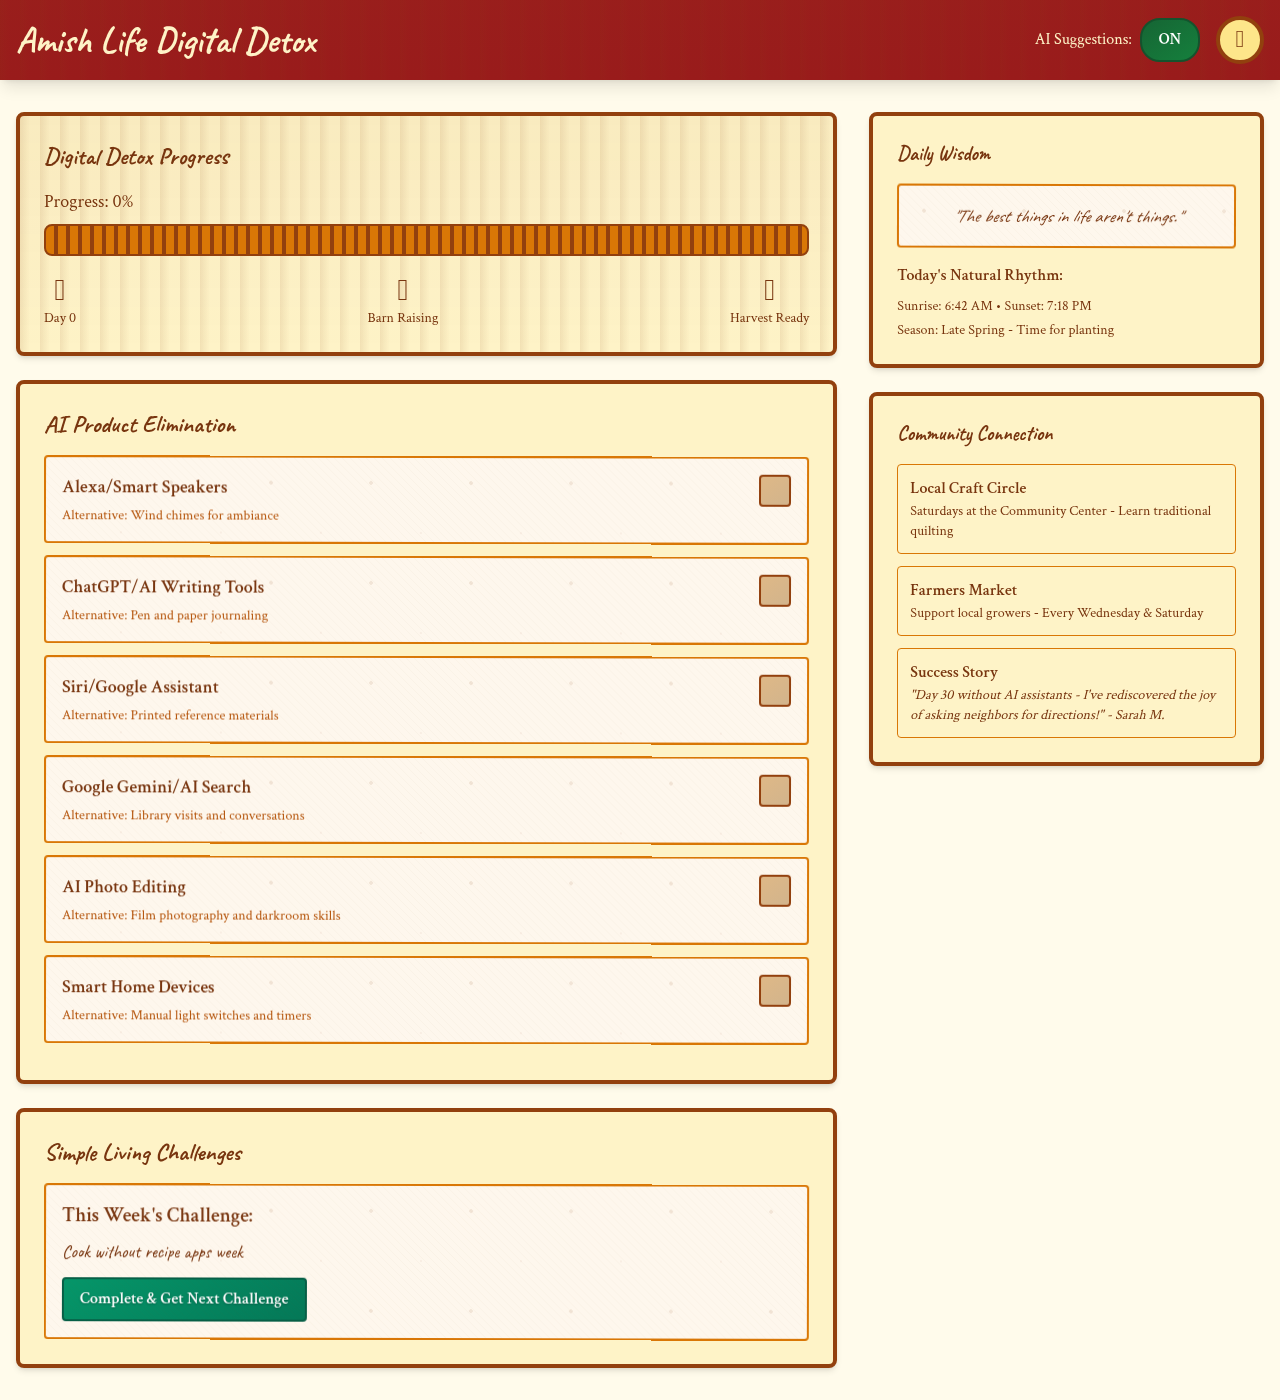Click the Digital Detox progress bar
The image size is (1280, 1400).
[425, 239]
